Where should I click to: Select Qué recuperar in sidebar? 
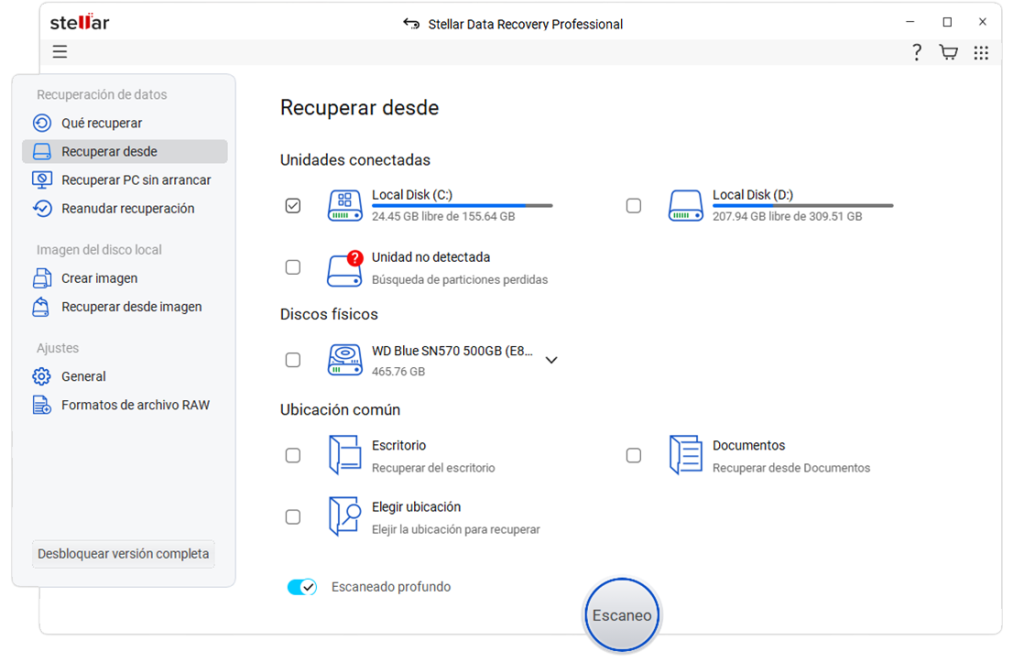125,123
